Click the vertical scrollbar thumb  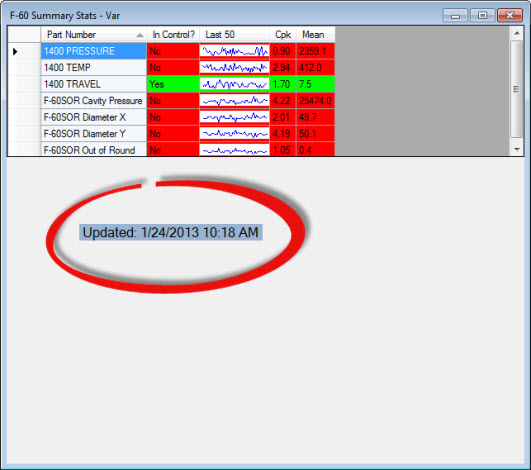[517, 89]
